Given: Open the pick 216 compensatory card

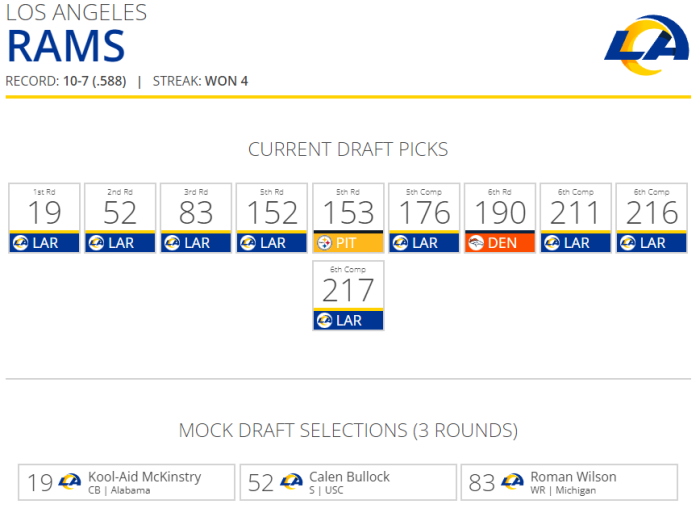Looking at the screenshot, I should coord(652,212).
